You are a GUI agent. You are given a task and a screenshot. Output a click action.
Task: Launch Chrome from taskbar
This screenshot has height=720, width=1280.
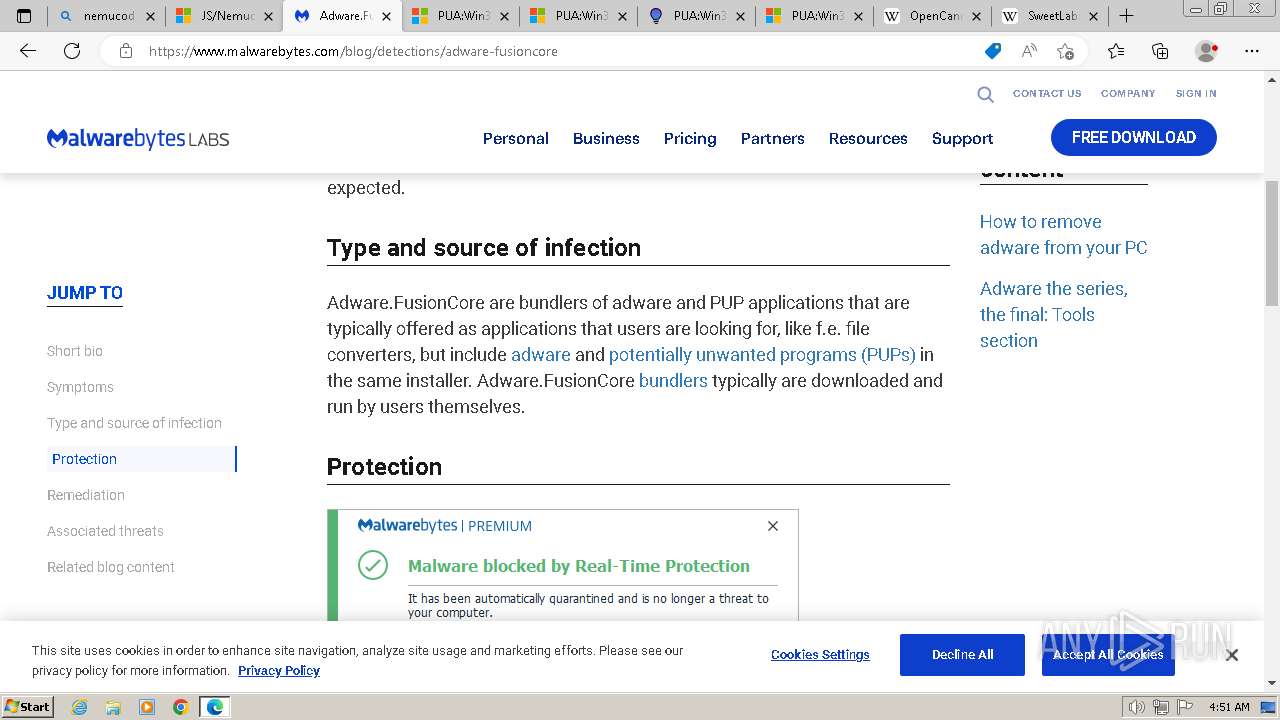tap(181, 707)
